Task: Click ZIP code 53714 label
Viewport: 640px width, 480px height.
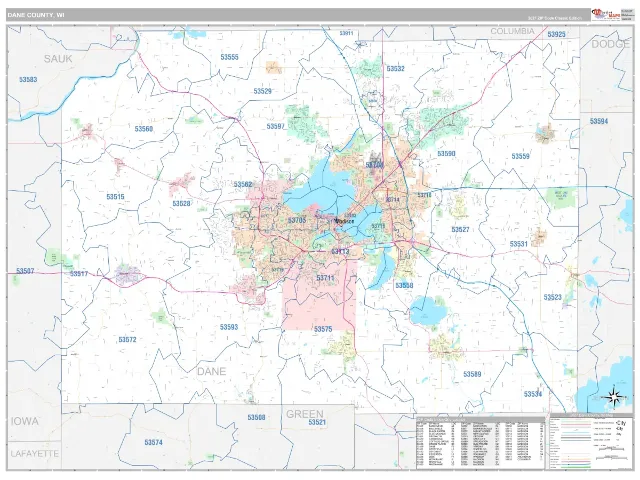Action: (393, 200)
